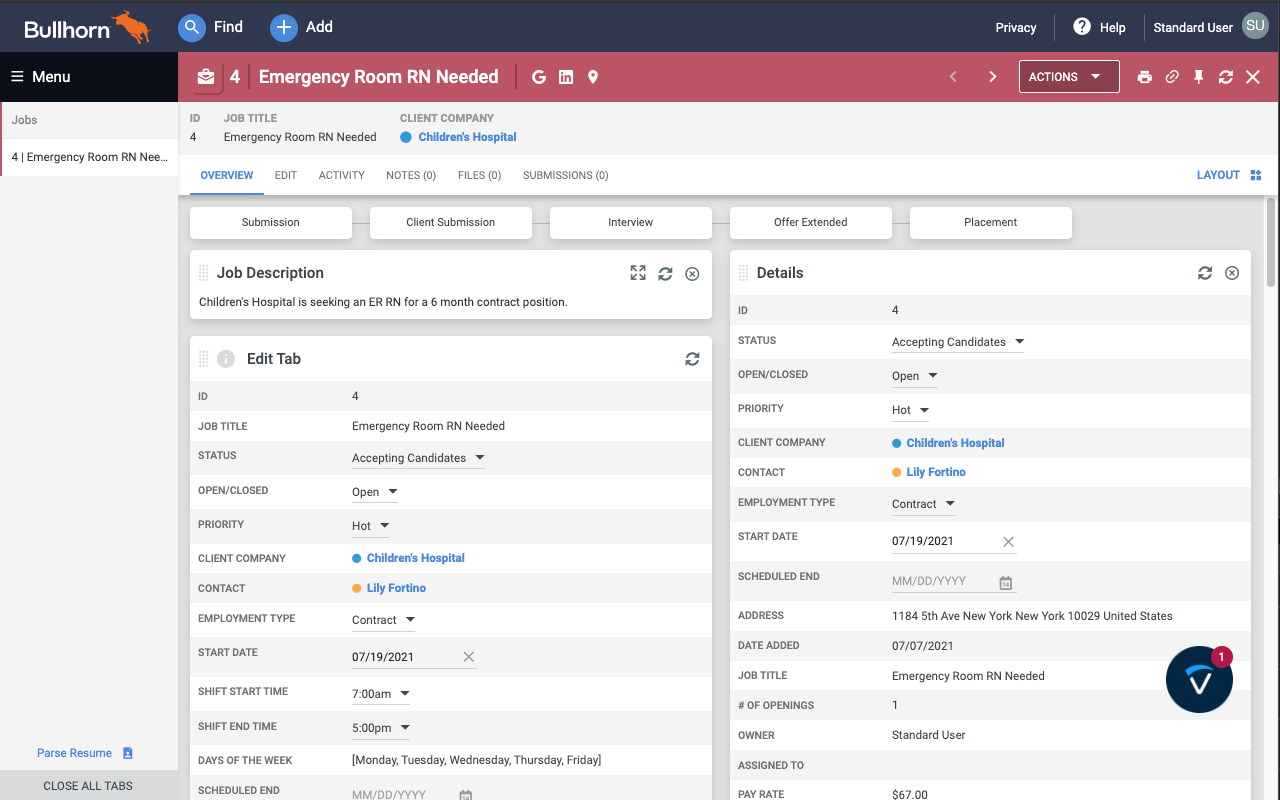Clear the Start Date in Details card
Screen dimensions: 1280x800
[x=1008, y=542]
